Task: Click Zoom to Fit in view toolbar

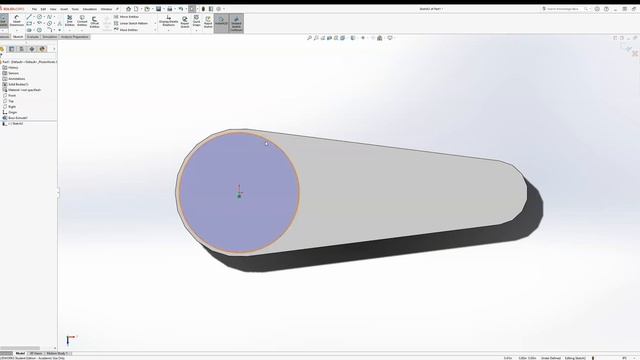Action: [x=309, y=38]
